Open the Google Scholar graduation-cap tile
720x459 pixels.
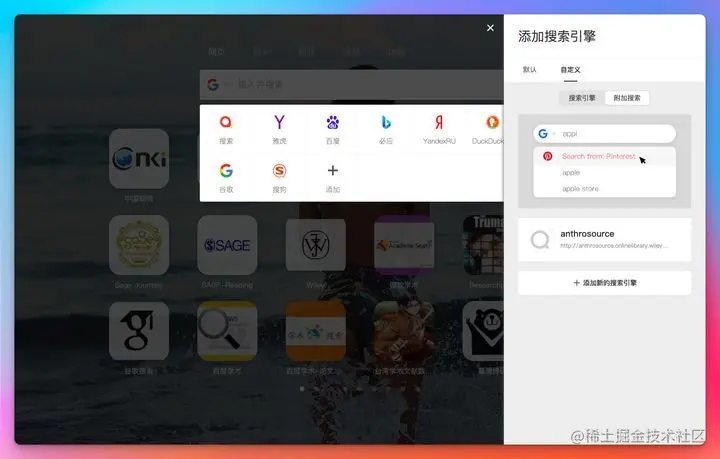(x=139, y=331)
